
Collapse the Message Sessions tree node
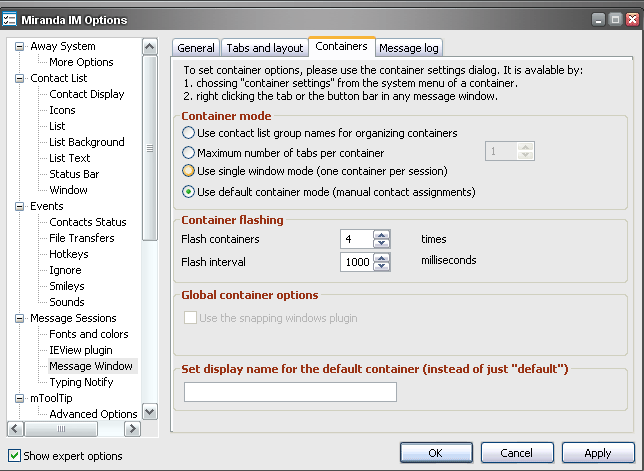pyautogui.click(x=19, y=318)
